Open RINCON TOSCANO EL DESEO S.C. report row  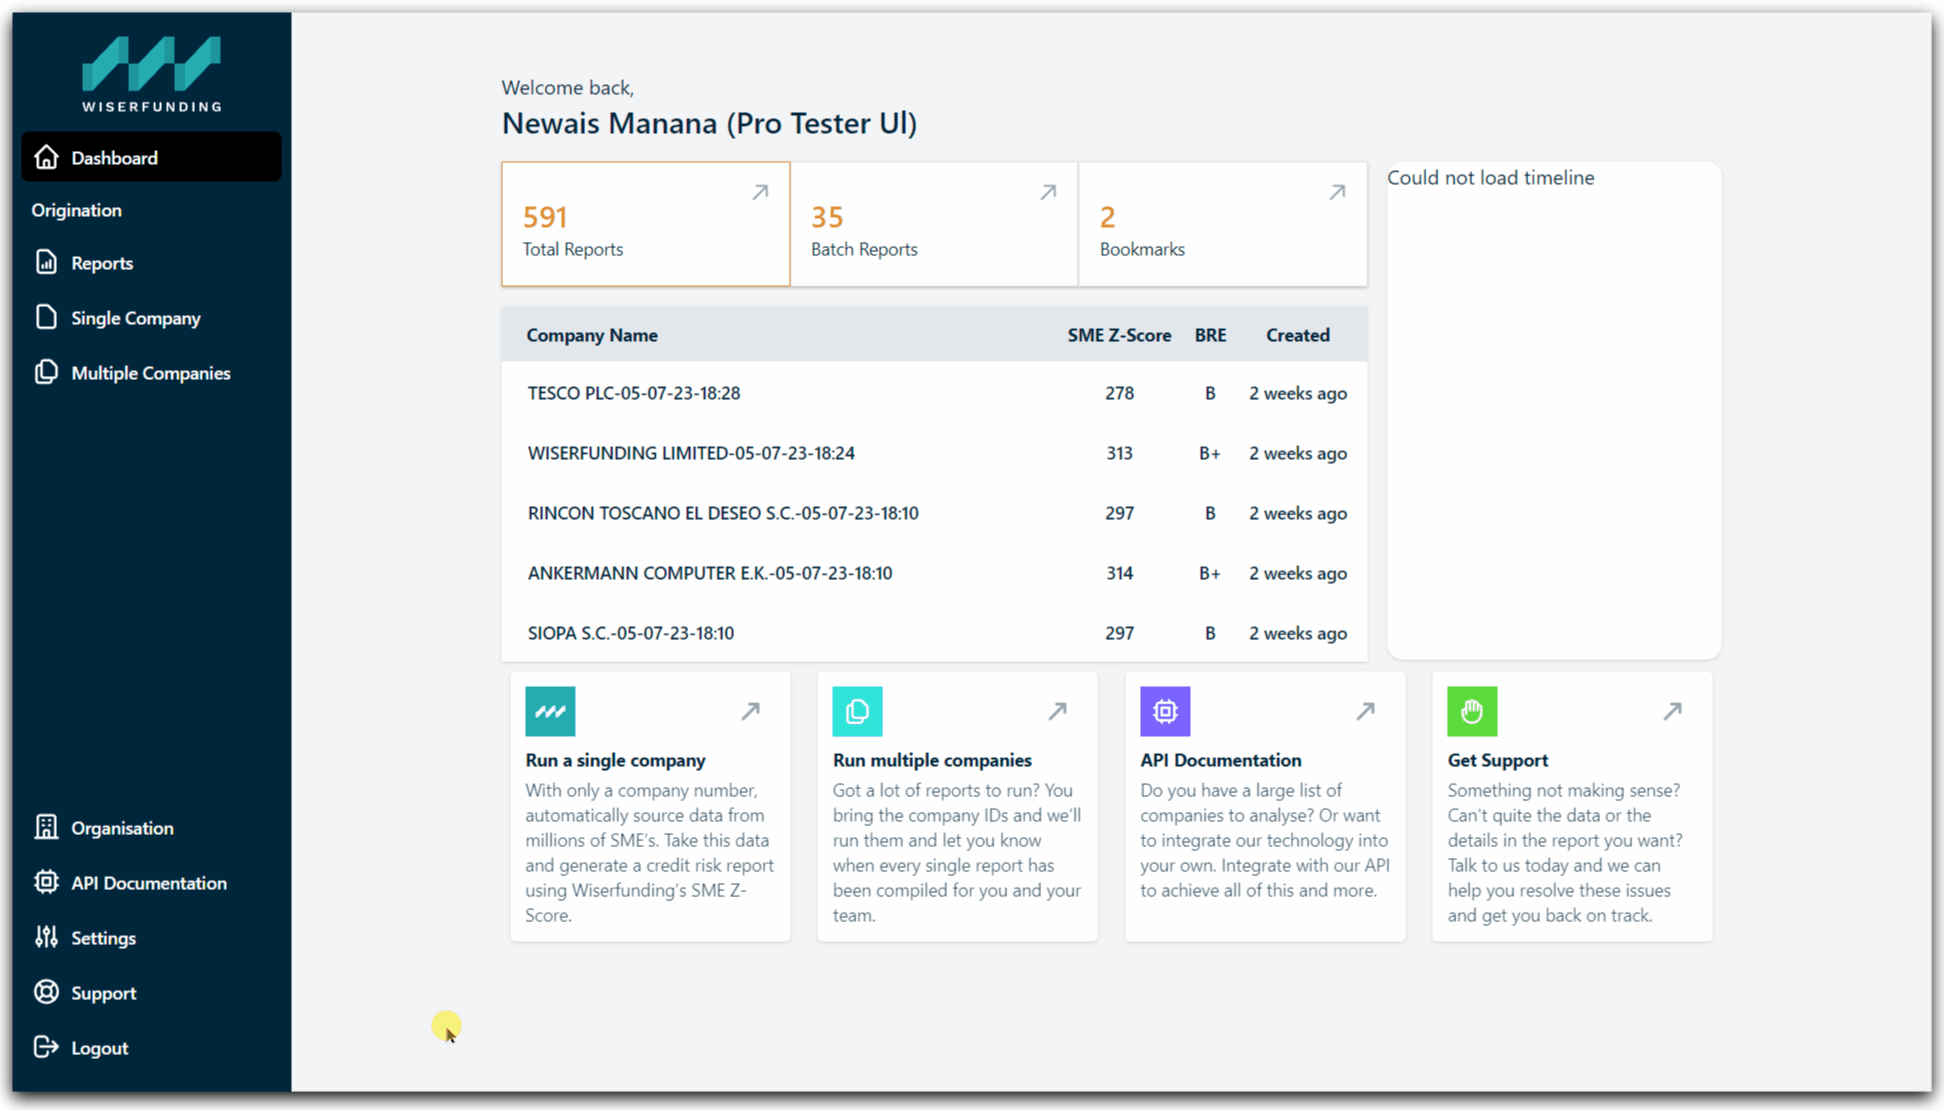point(934,513)
